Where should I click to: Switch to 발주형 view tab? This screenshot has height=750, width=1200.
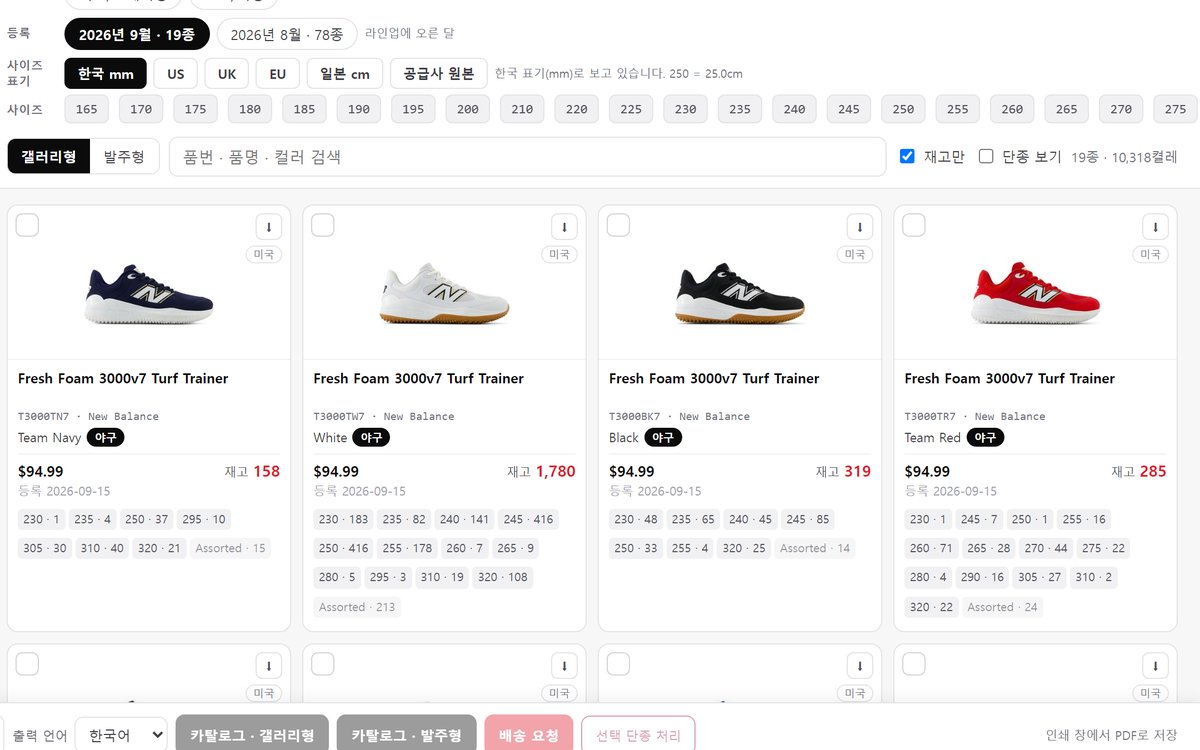click(x=124, y=157)
